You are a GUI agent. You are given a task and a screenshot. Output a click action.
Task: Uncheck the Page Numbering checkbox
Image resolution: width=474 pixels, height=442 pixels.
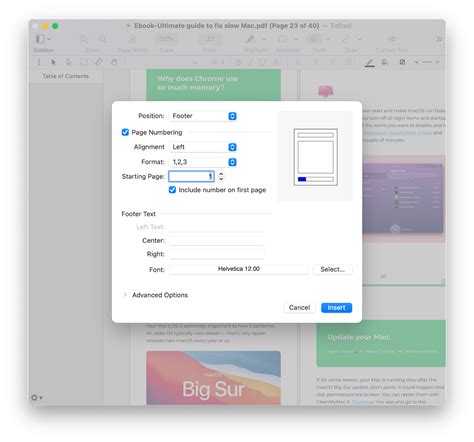(125, 132)
